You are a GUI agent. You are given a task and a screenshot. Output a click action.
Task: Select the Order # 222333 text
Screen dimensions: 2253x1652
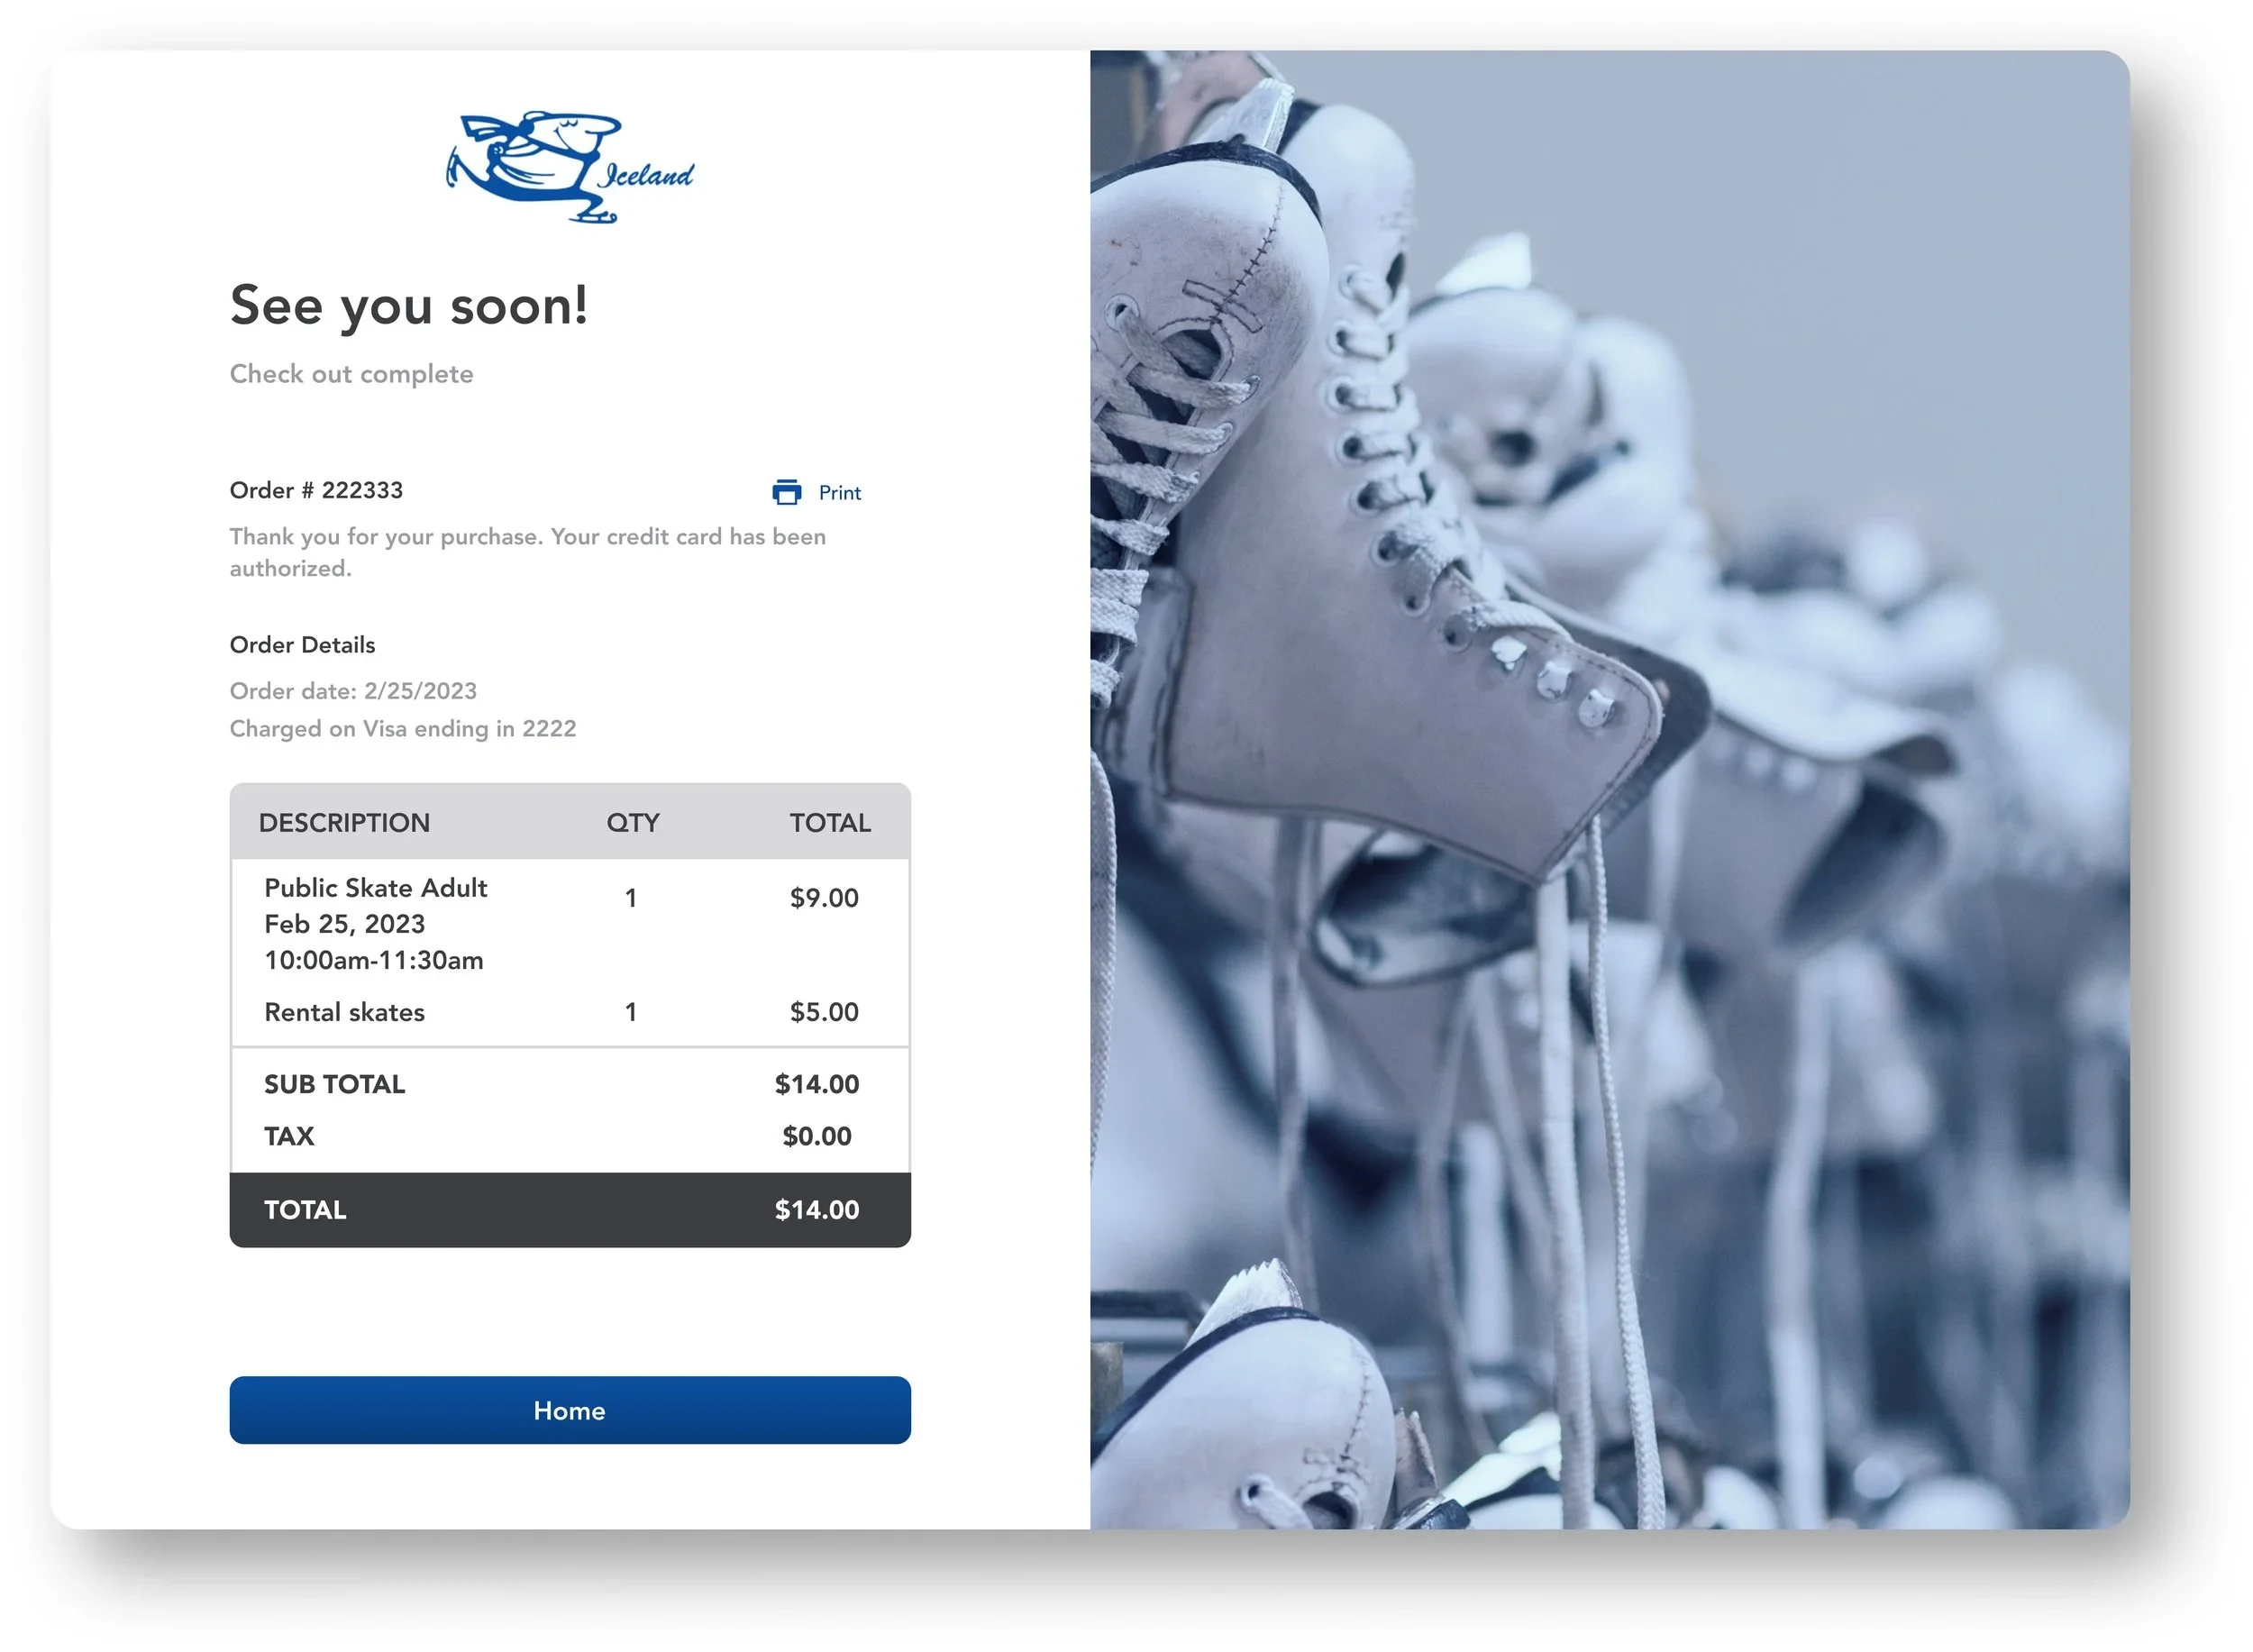coord(316,490)
